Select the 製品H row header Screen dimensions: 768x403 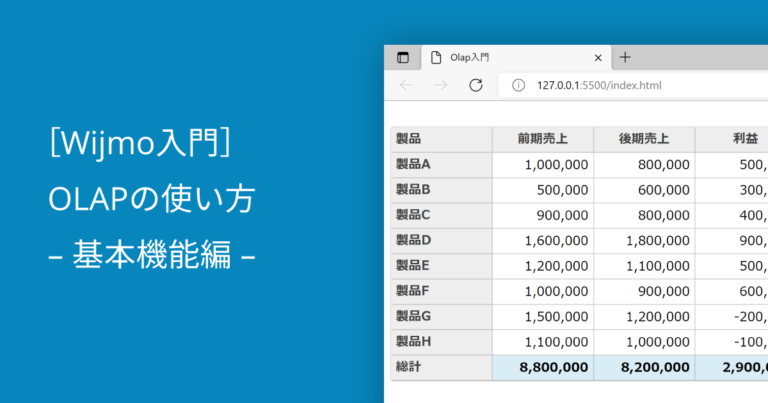coord(441,342)
